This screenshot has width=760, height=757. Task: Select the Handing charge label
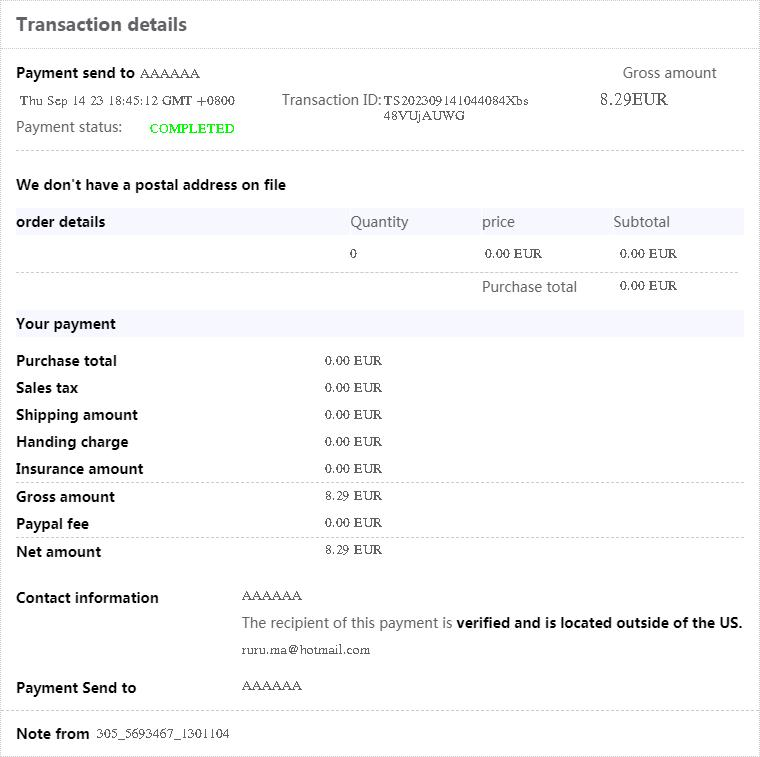tap(72, 442)
